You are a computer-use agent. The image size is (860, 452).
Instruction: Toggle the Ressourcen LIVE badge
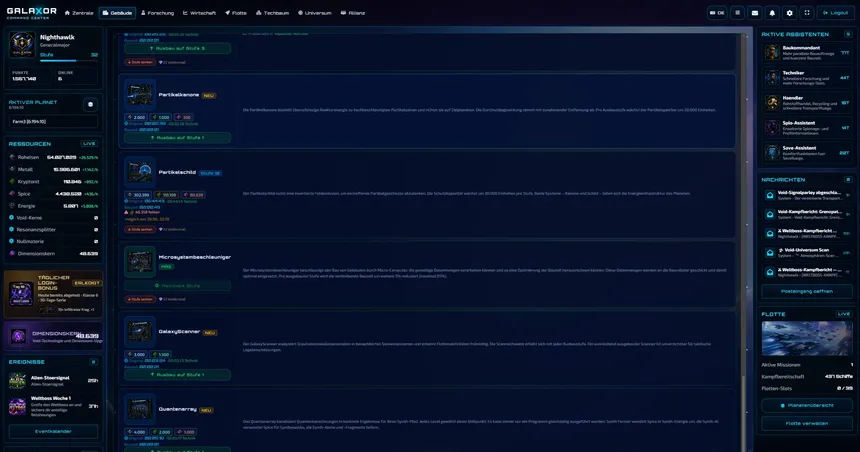tap(89, 144)
